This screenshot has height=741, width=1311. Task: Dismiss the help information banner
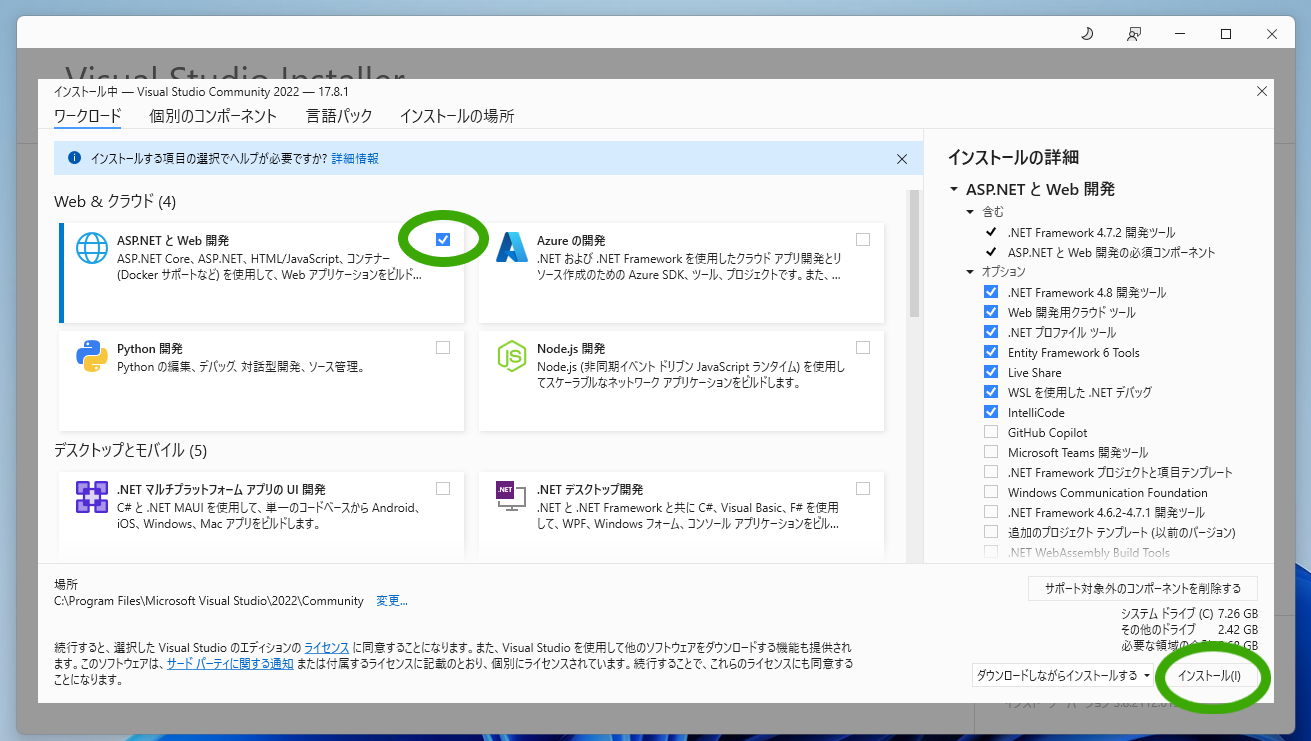click(902, 158)
